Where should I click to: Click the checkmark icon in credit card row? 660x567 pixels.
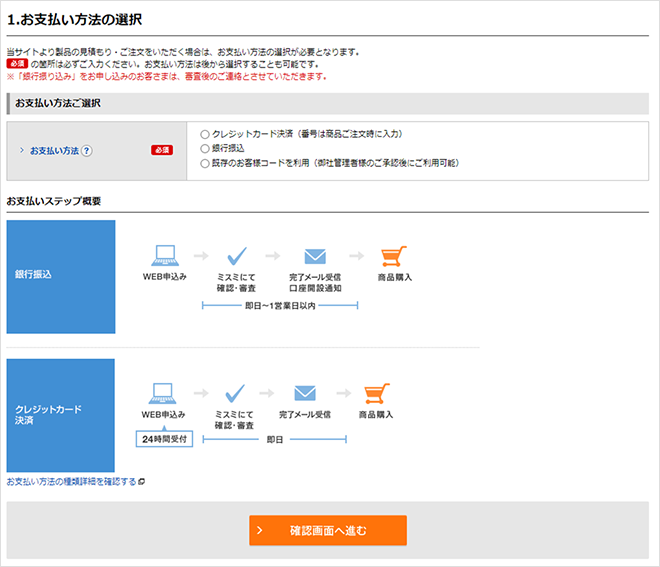(235, 393)
